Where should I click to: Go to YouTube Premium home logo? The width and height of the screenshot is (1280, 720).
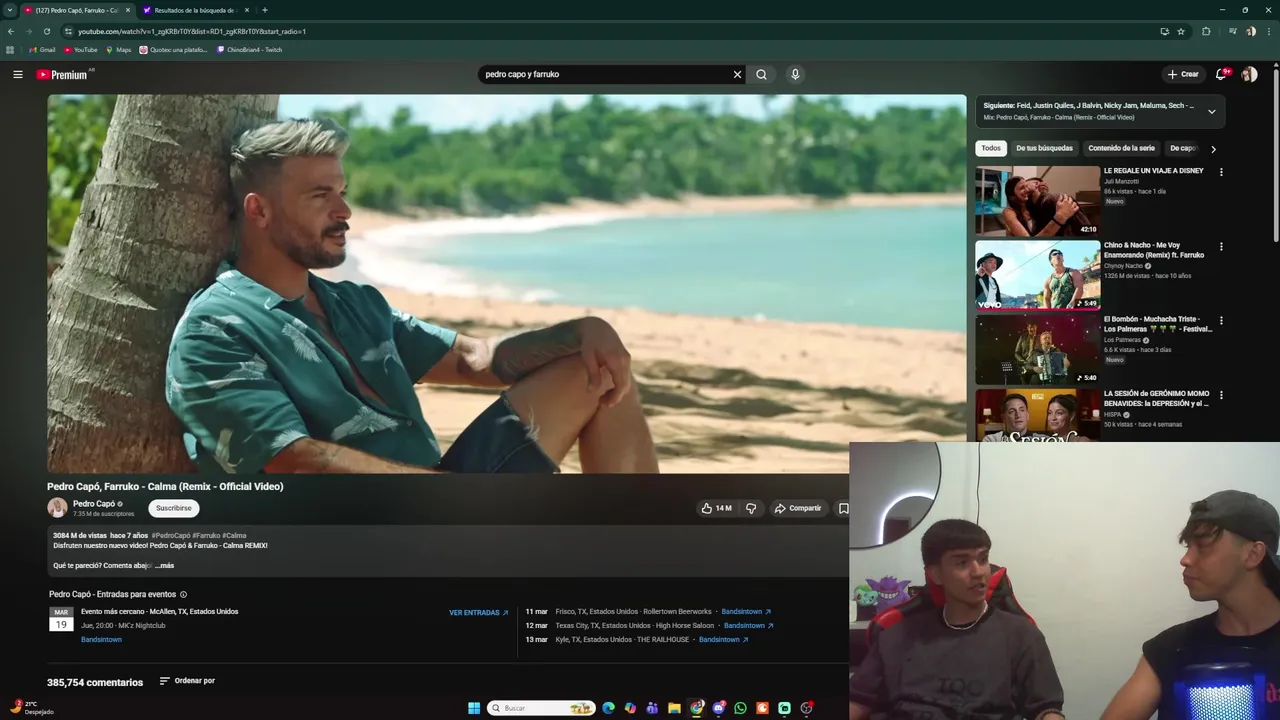[x=62, y=74]
